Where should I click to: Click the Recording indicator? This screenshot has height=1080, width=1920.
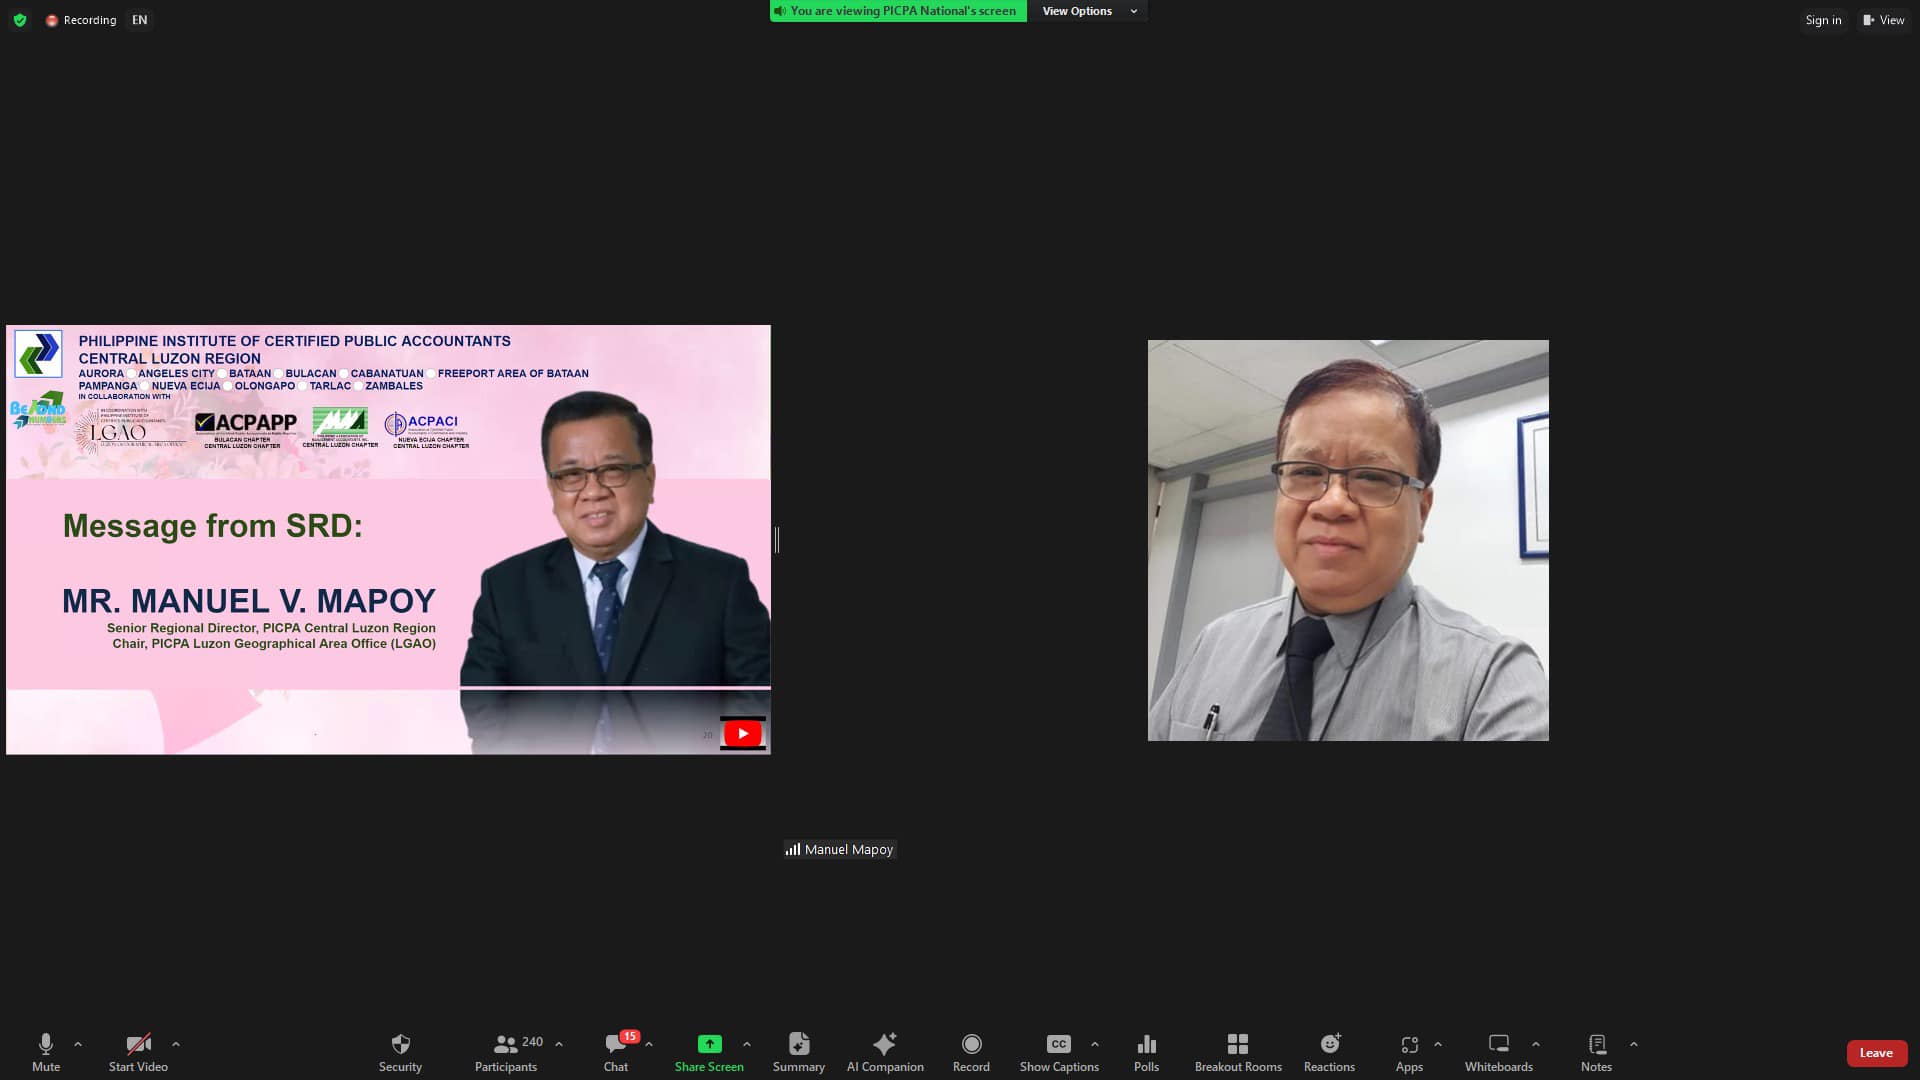click(x=81, y=20)
